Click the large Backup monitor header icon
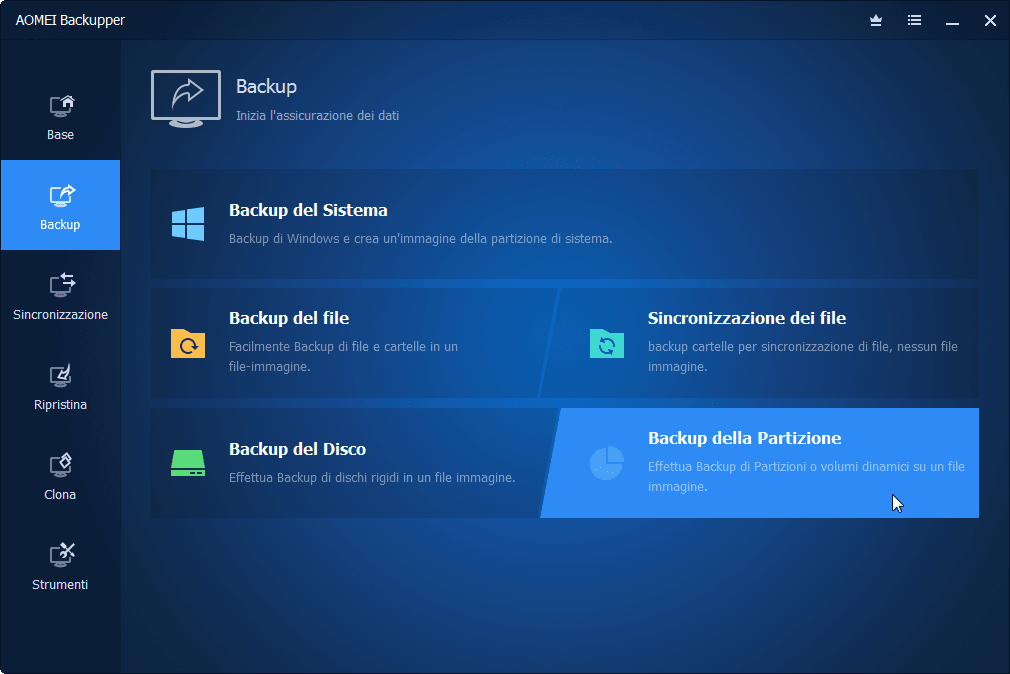 186,99
